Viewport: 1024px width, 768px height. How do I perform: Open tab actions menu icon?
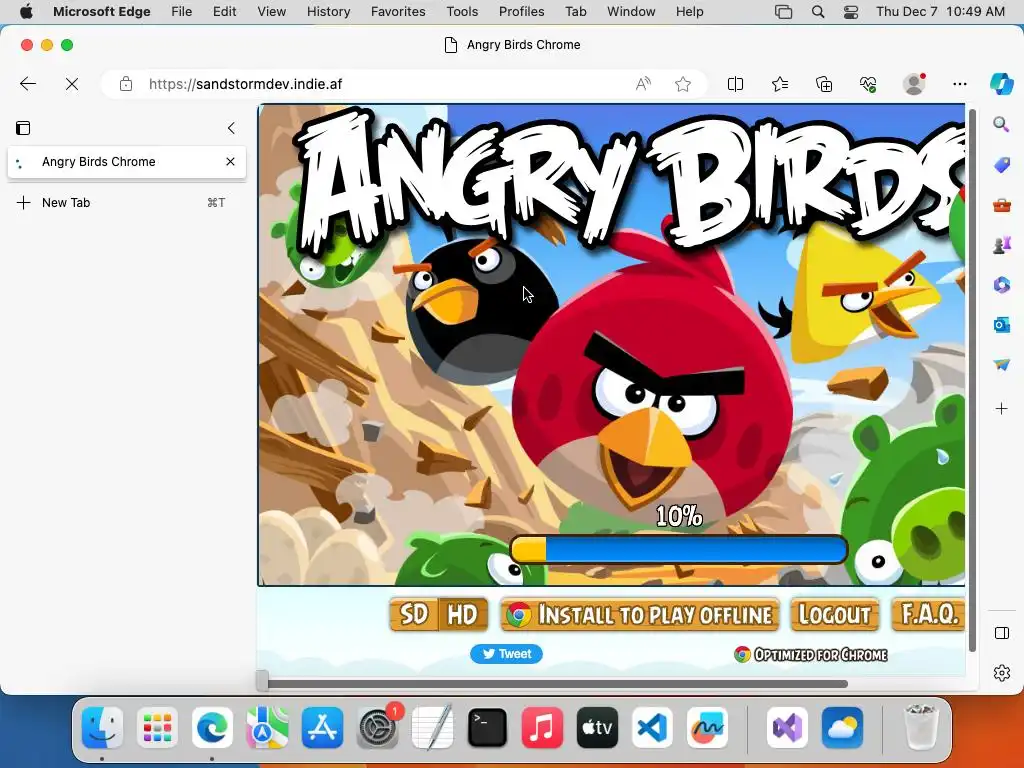(23, 128)
